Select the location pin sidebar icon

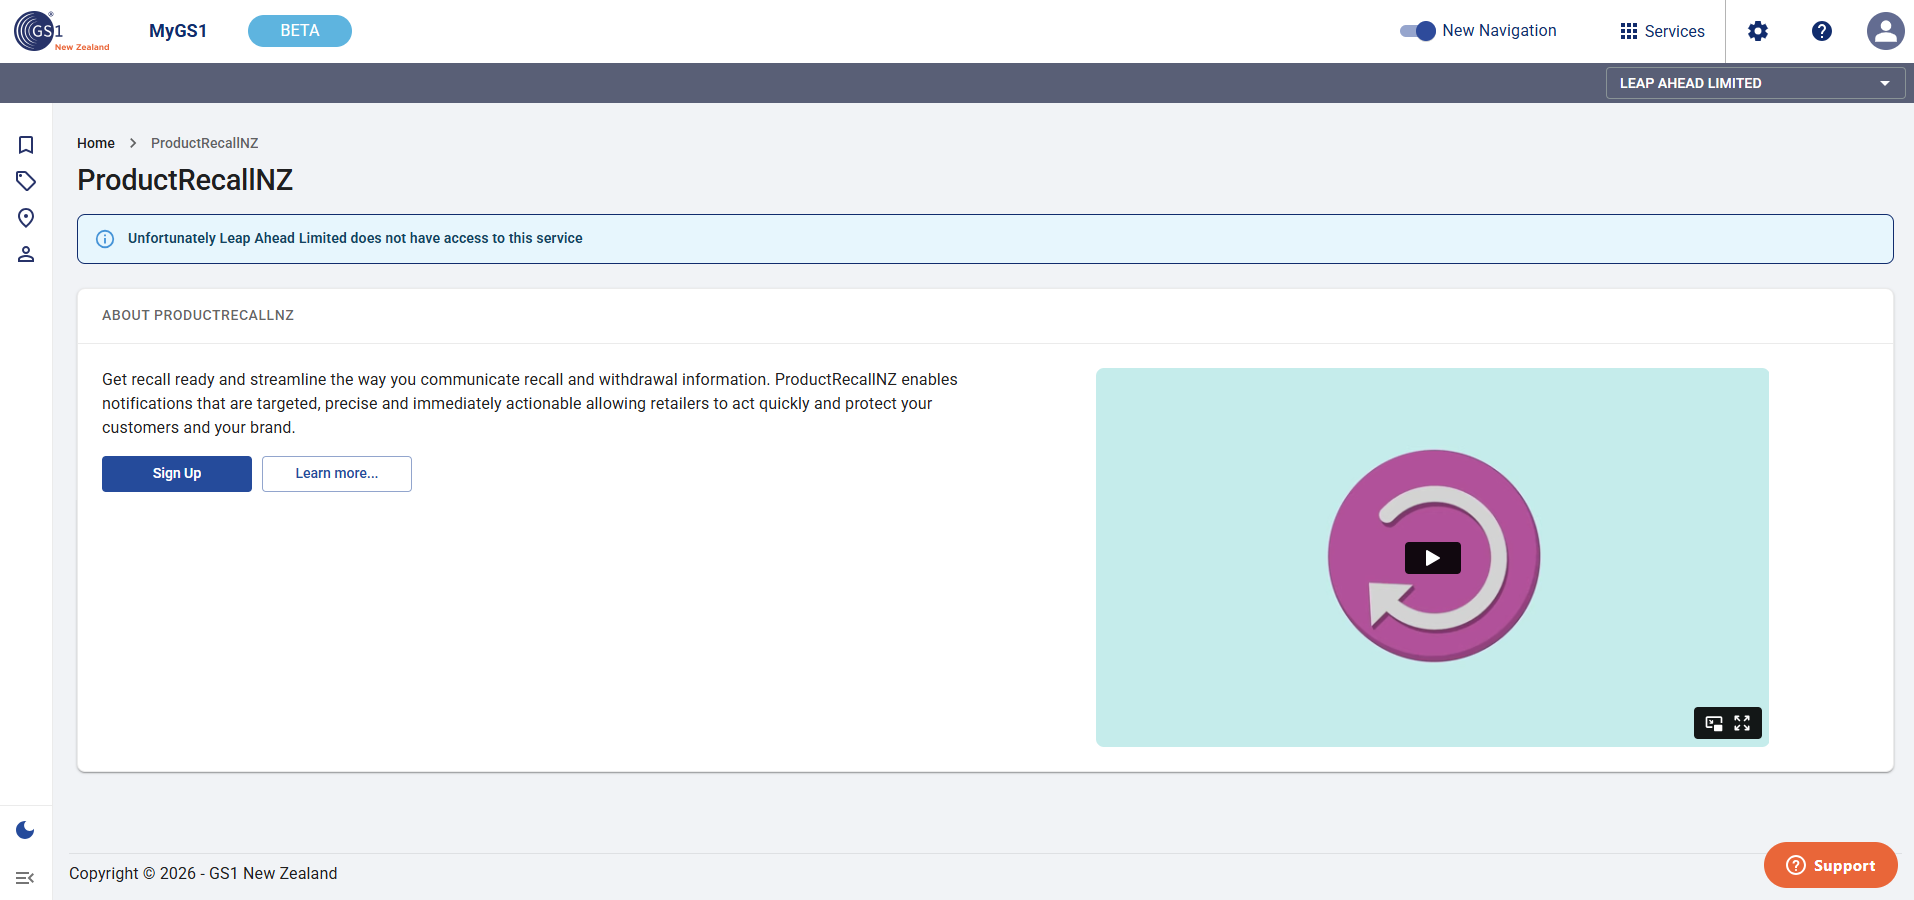click(x=26, y=218)
